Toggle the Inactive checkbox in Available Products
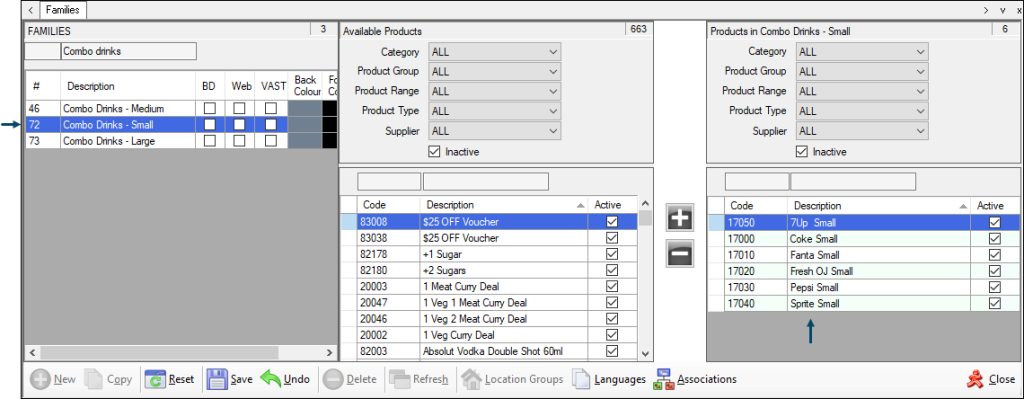The image size is (1024, 399). [435, 152]
